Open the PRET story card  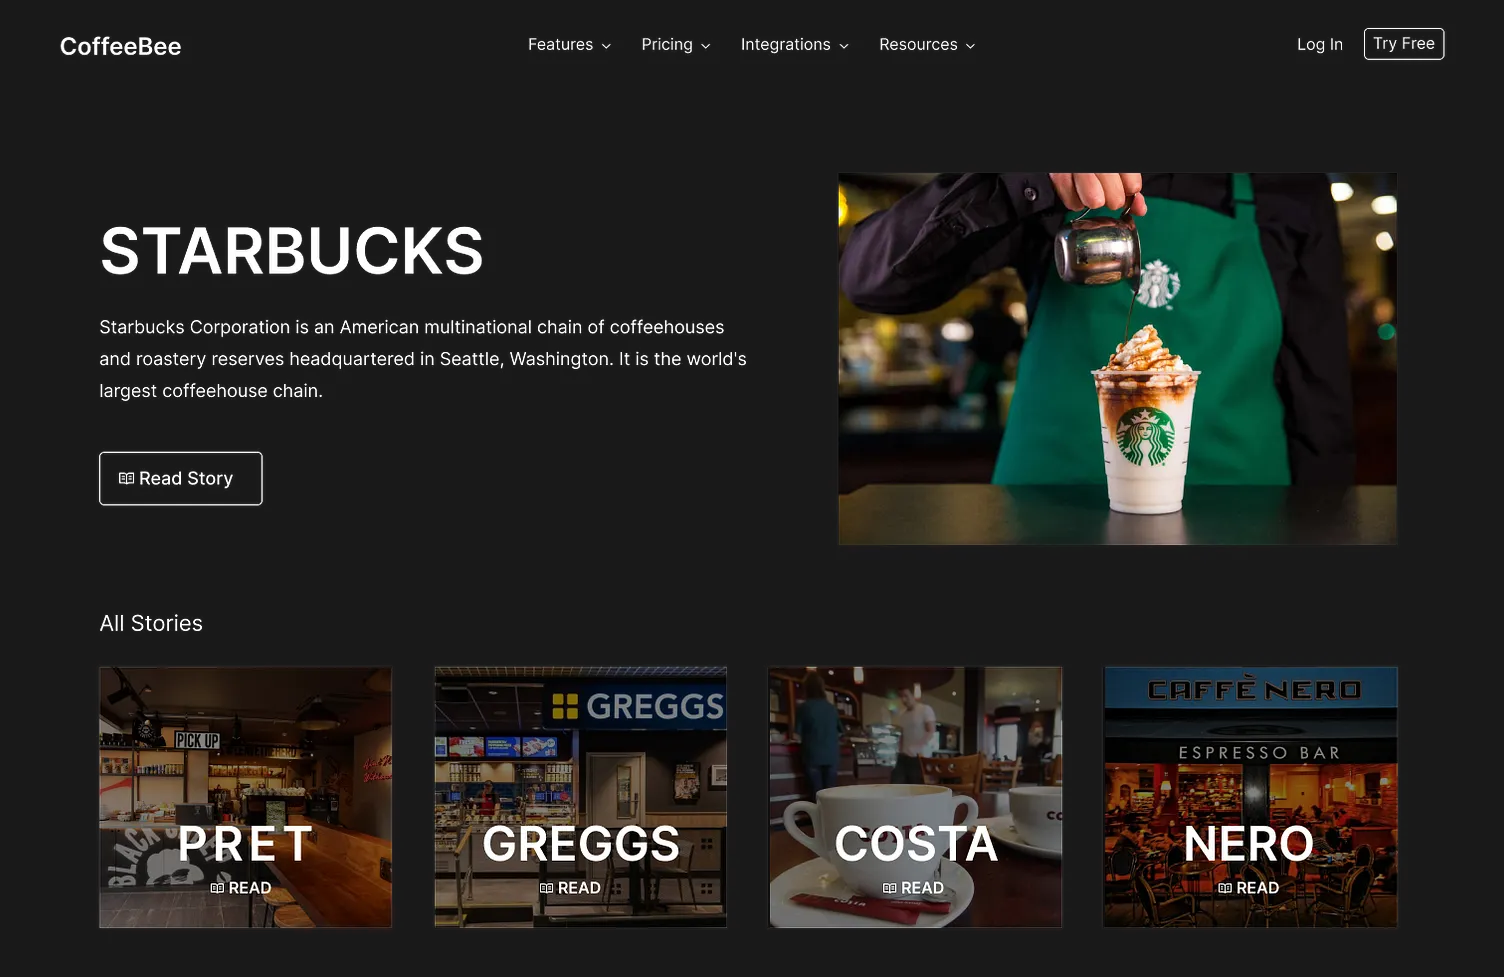[246, 797]
